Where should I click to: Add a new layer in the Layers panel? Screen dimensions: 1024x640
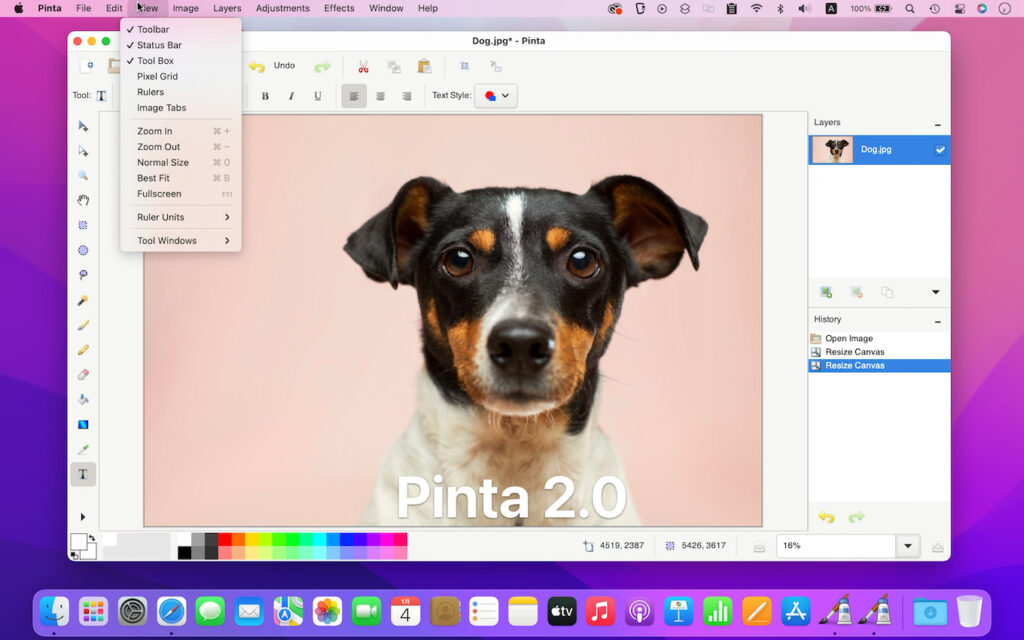point(826,292)
